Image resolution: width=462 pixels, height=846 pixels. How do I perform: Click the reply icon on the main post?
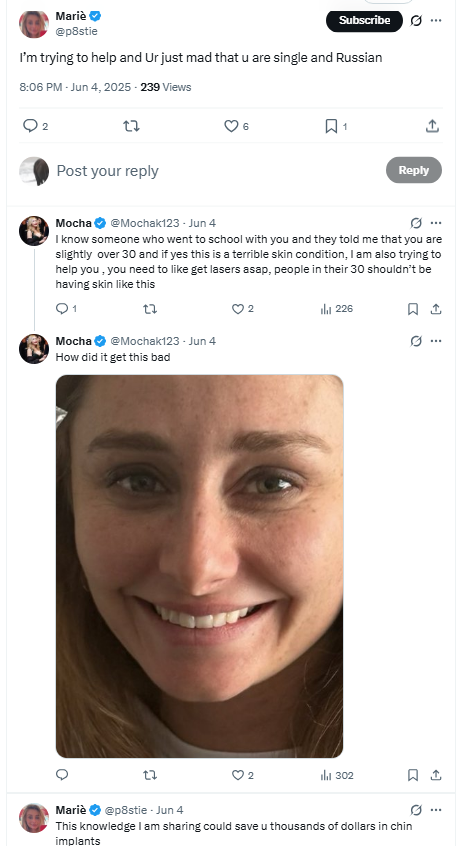pyautogui.click(x=30, y=126)
